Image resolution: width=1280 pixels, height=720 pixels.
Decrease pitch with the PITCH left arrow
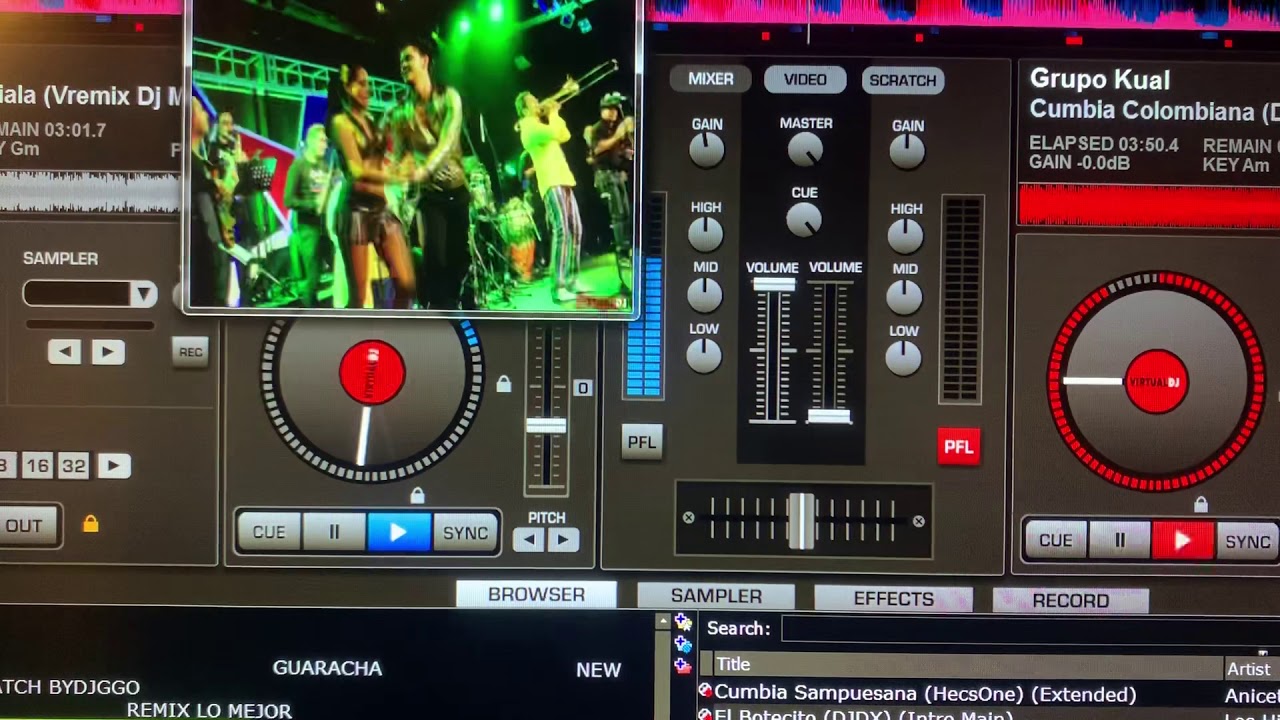click(x=528, y=540)
